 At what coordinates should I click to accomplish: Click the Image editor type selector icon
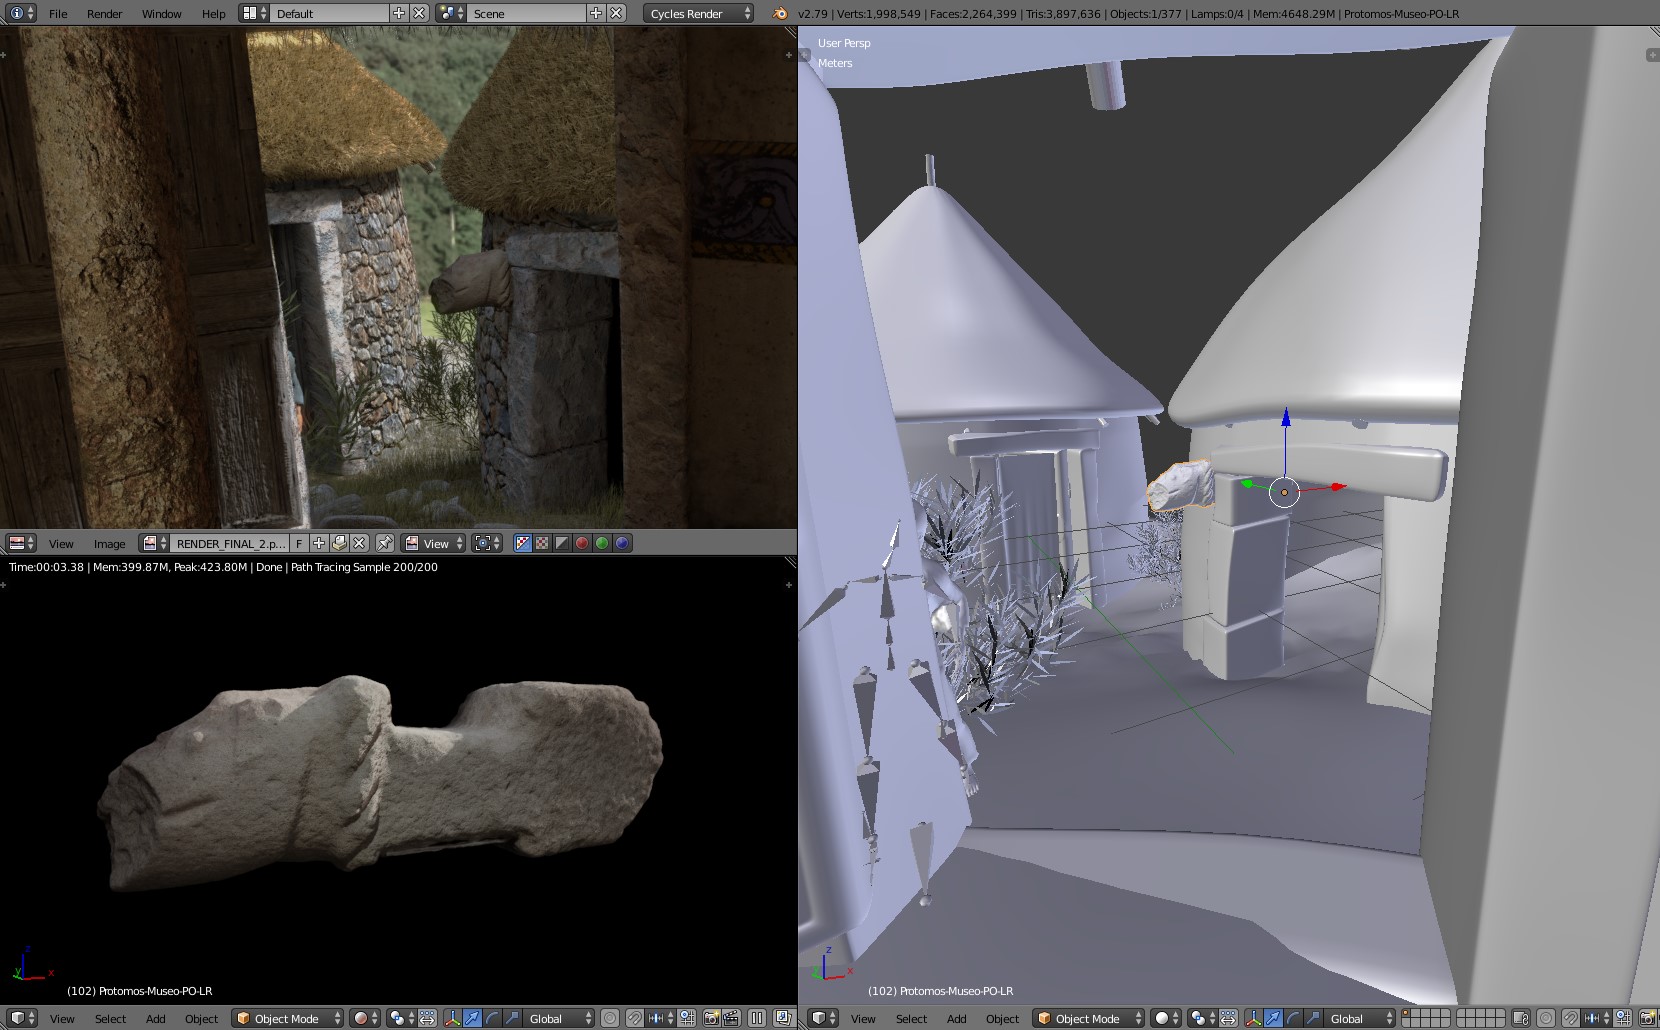click(19, 543)
